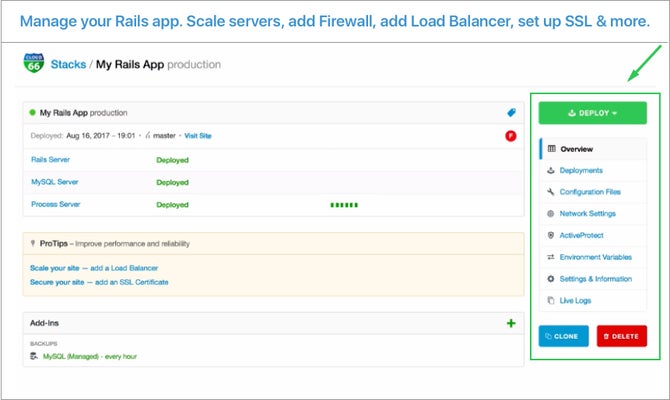Click the arrows icon for Environment Variables
670x400 pixels.
click(551, 257)
